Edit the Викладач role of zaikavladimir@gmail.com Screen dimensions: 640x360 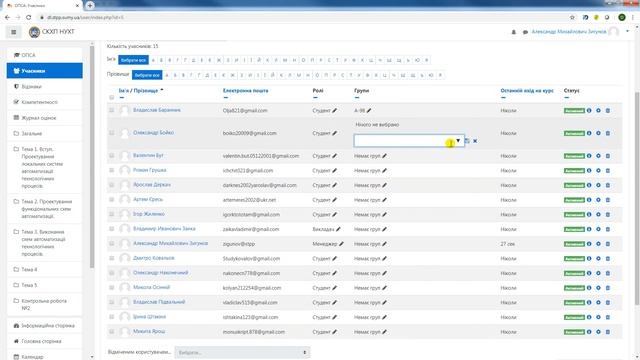[x=338, y=229]
